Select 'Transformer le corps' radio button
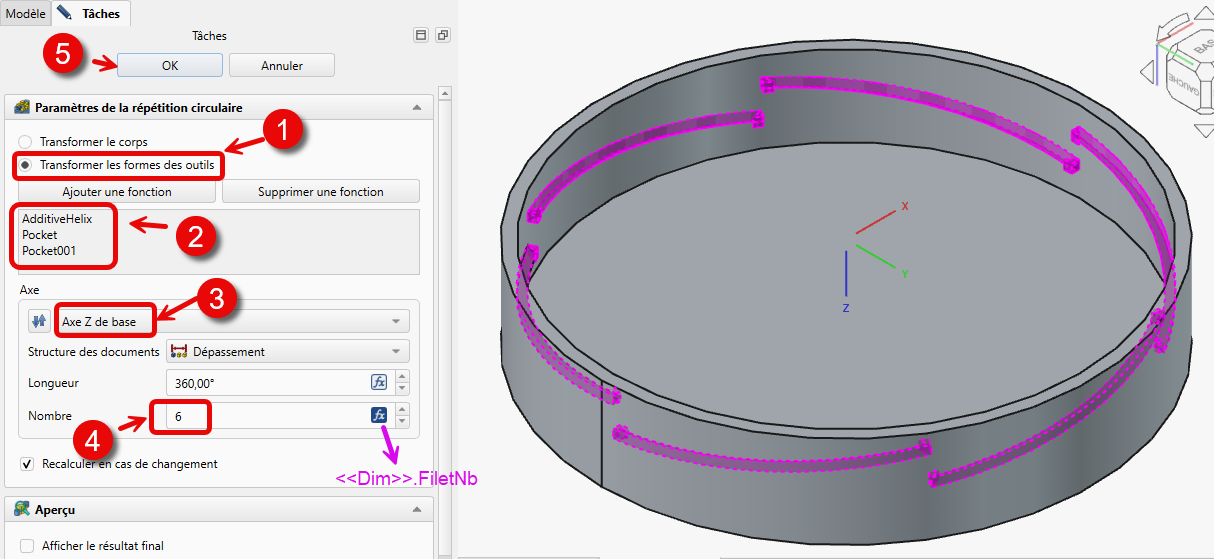The height and width of the screenshot is (559, 1214). [x=26, y=142]
